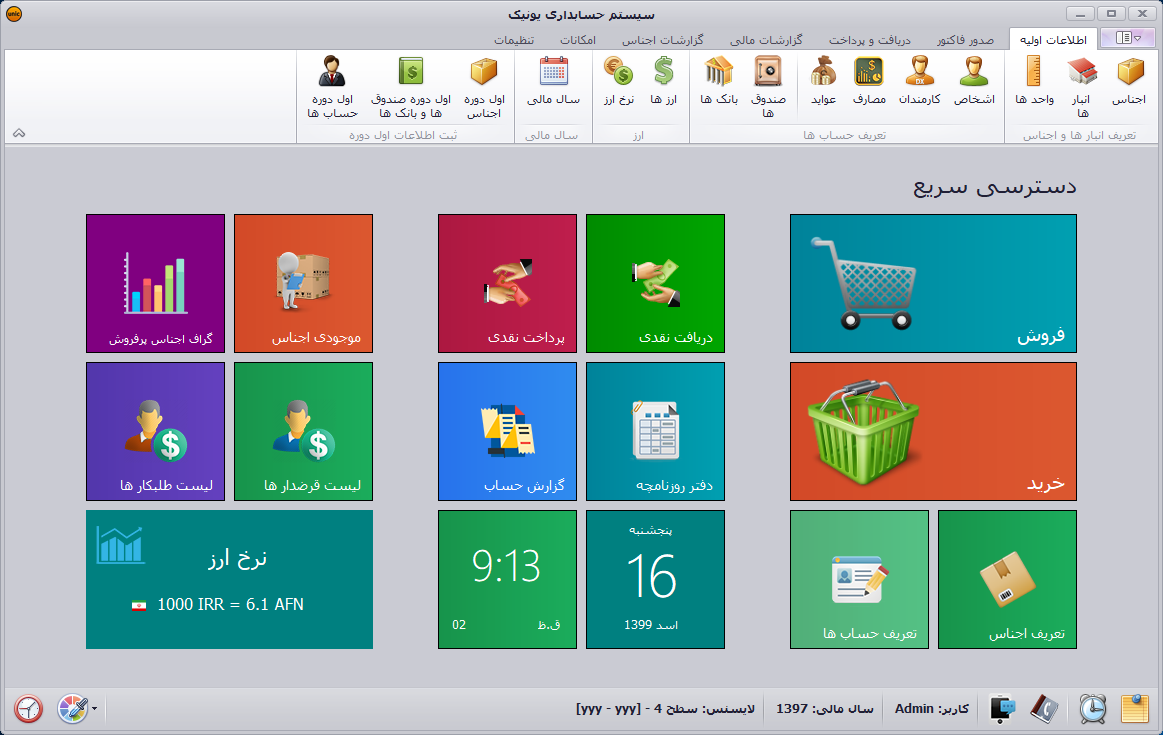This screenshot has height=735, width=1163.
Task: Pick a theme via the color palette icon
Action: [72, 709]
